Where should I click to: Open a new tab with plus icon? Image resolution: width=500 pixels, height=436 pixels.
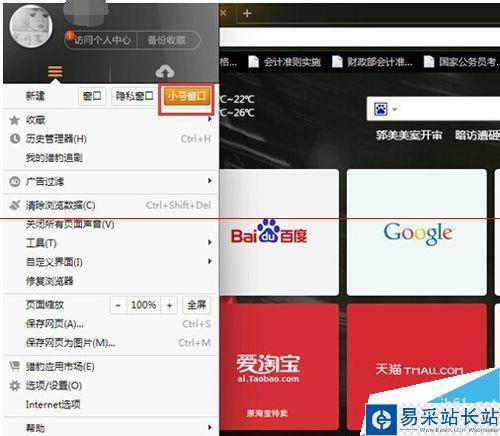tap(247, 13)
